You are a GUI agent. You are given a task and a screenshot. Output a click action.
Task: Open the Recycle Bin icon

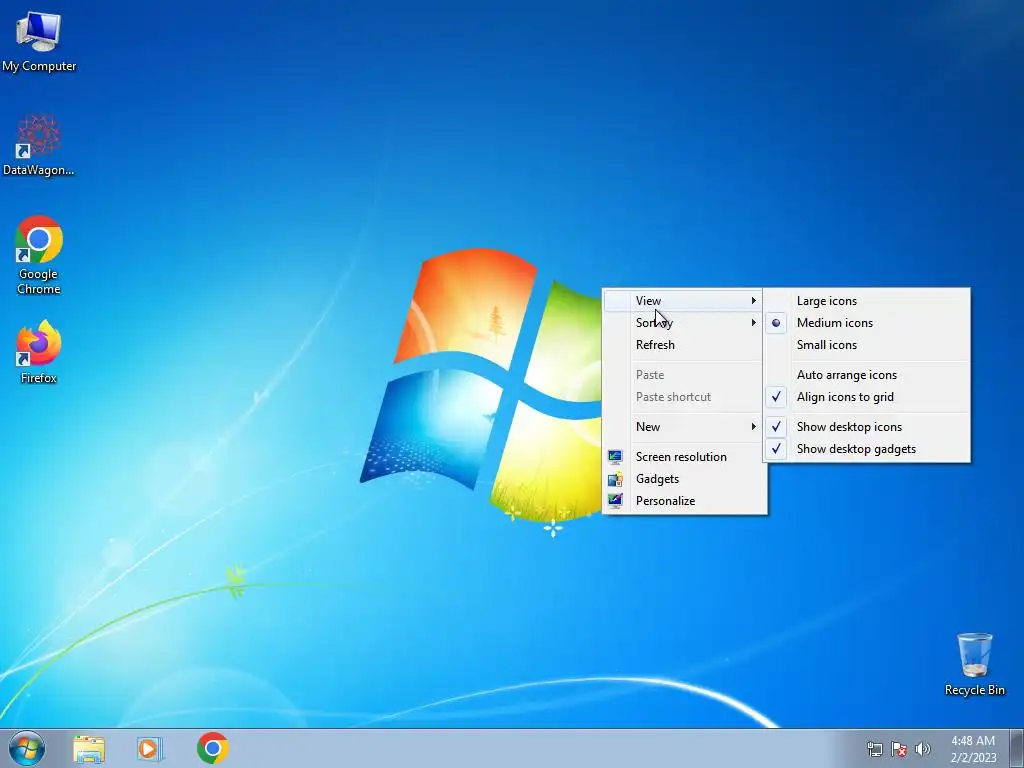[x=974, y=664]
